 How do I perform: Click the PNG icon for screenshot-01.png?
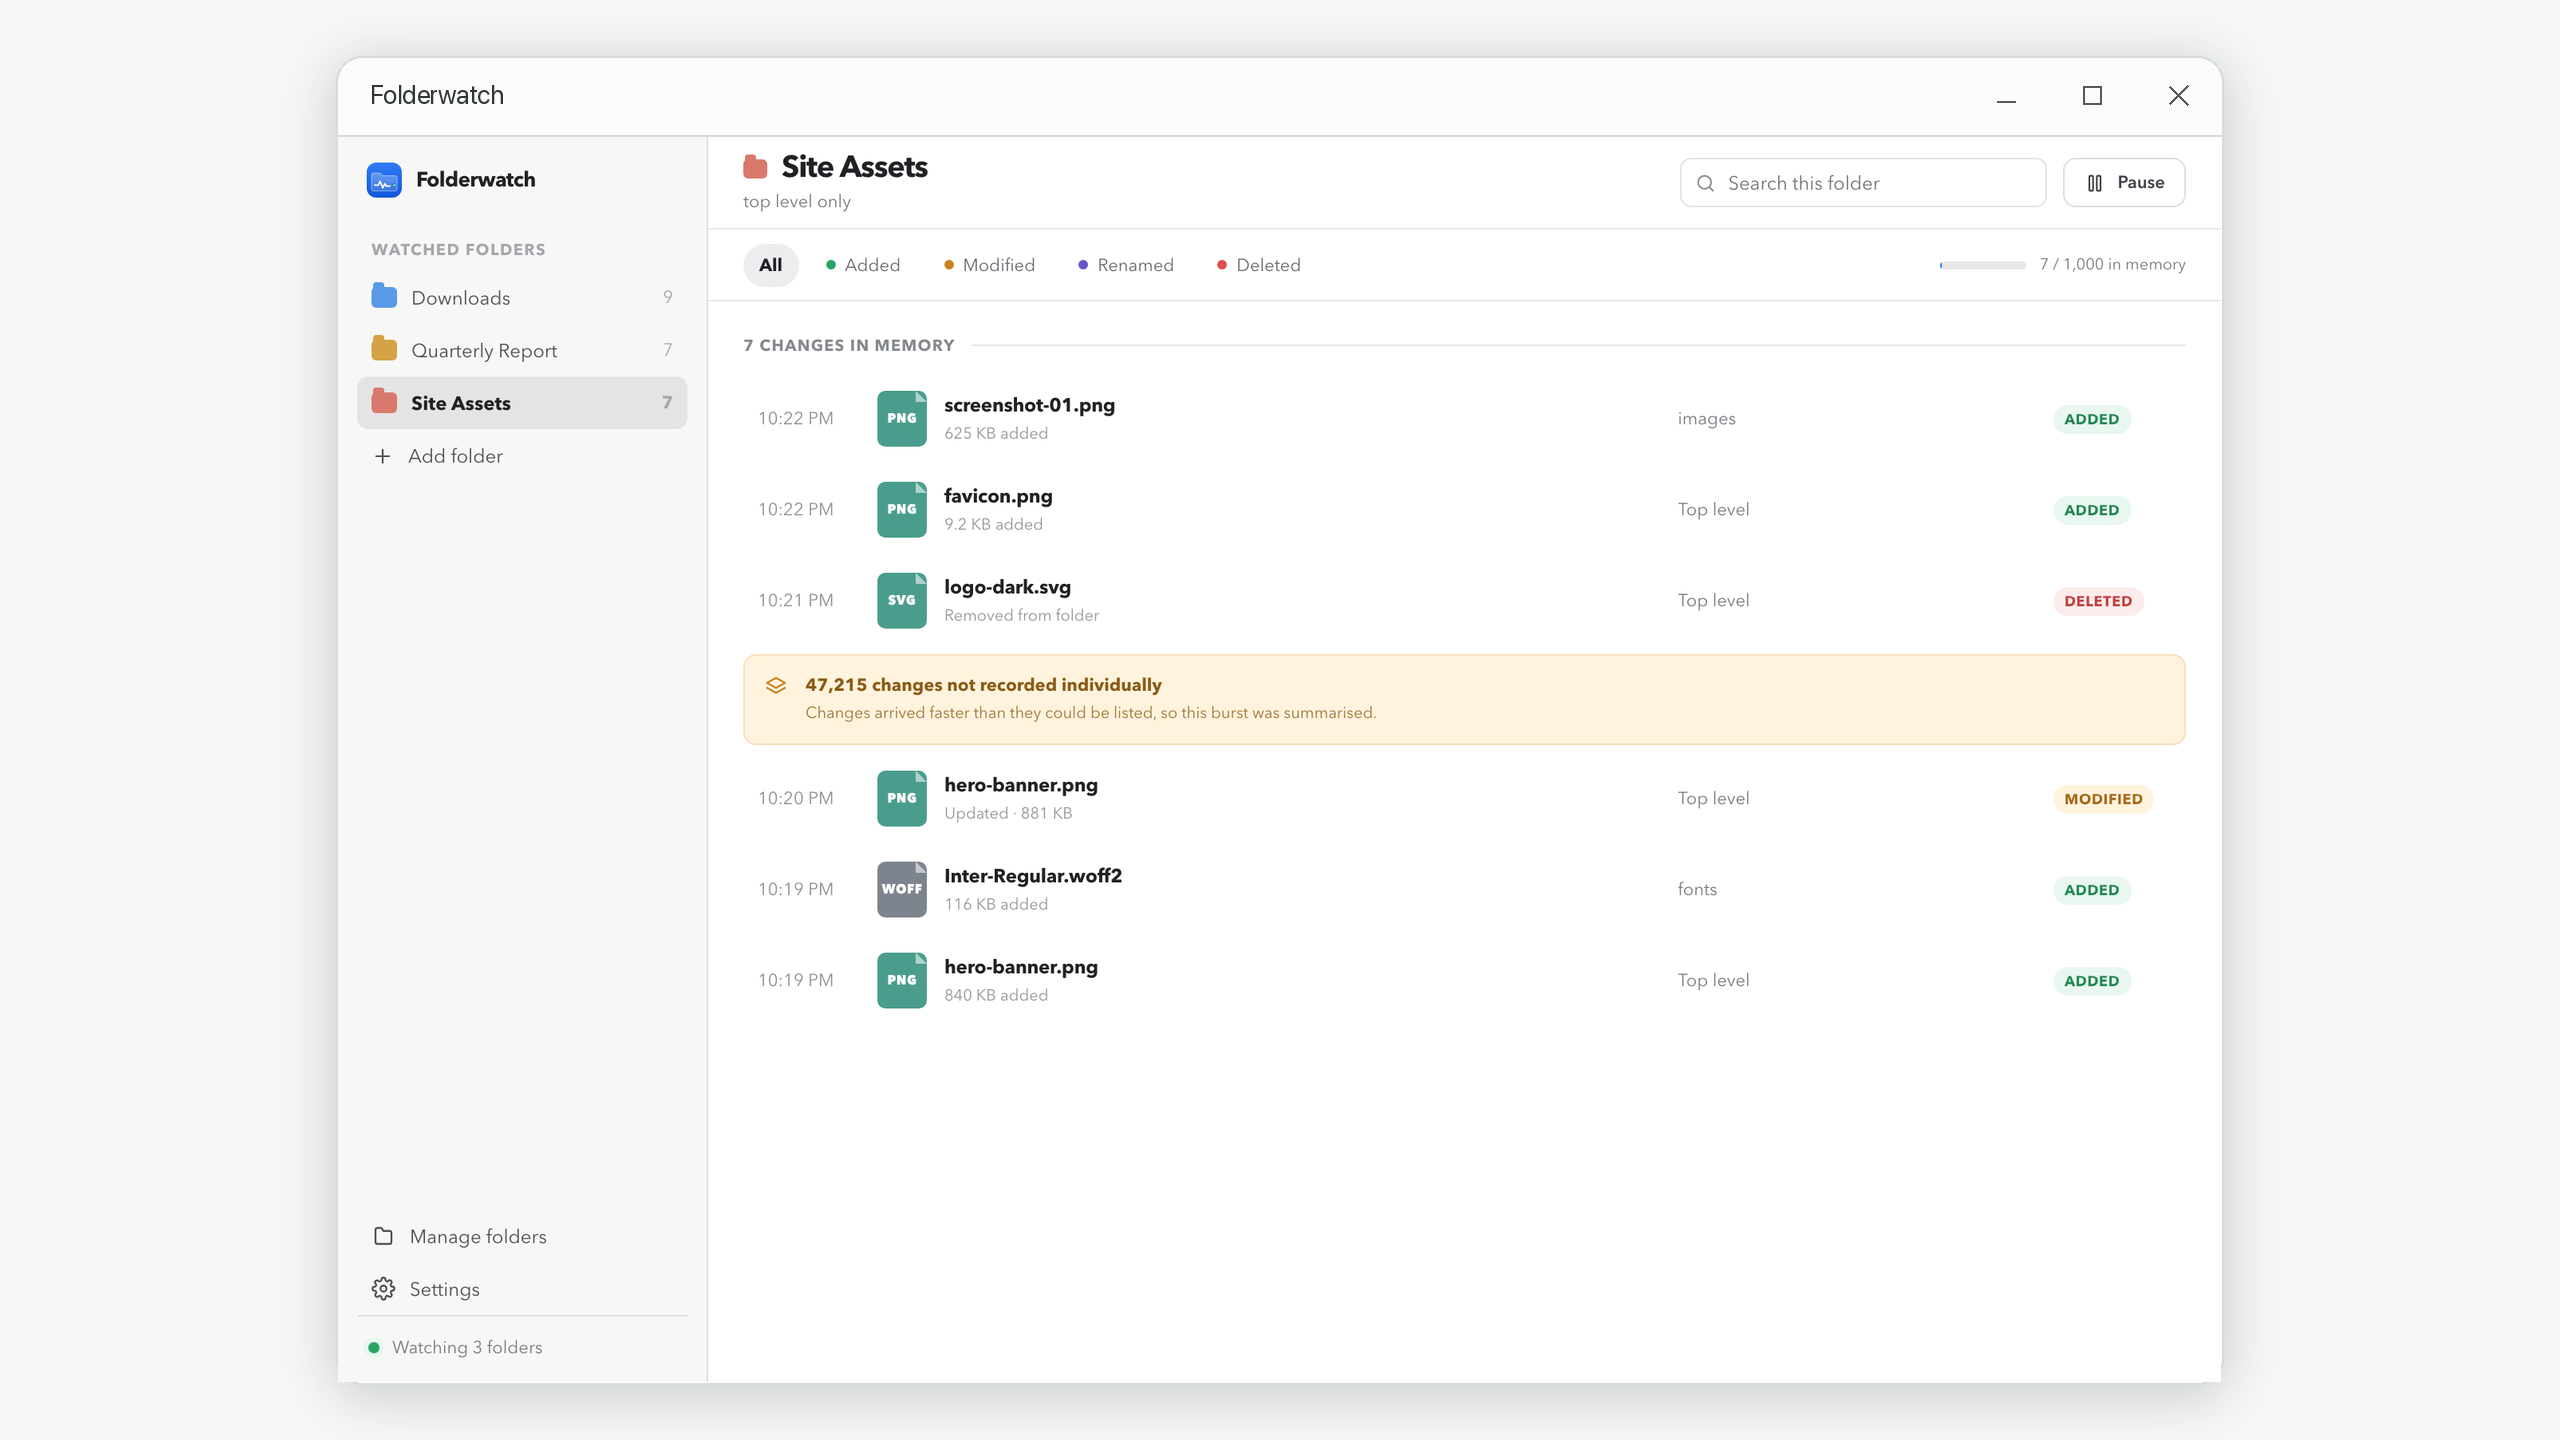902,418
